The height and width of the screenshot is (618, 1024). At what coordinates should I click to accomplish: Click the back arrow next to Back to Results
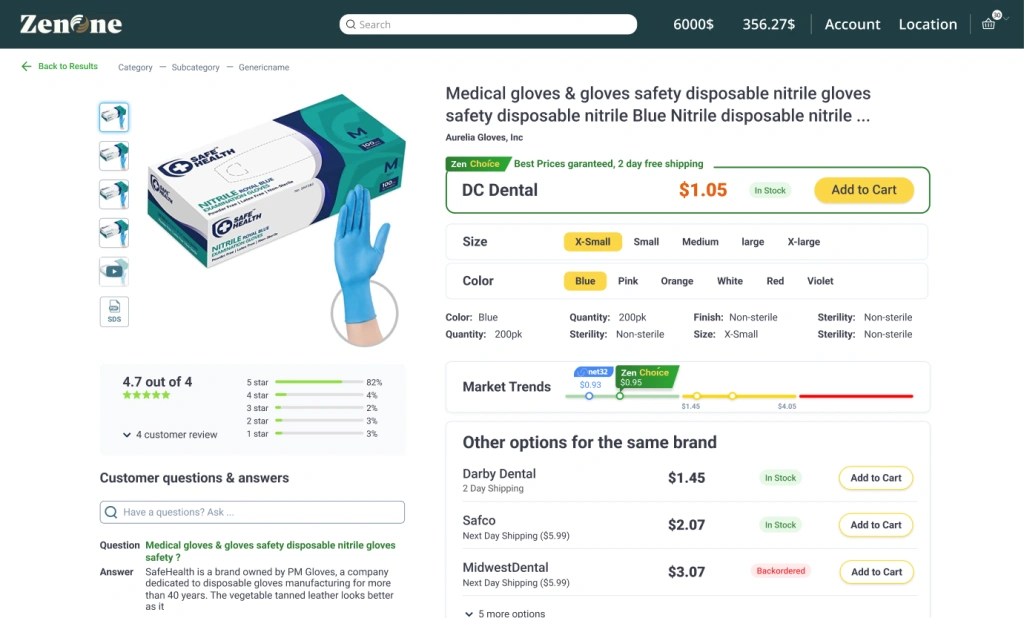(26, 66)
